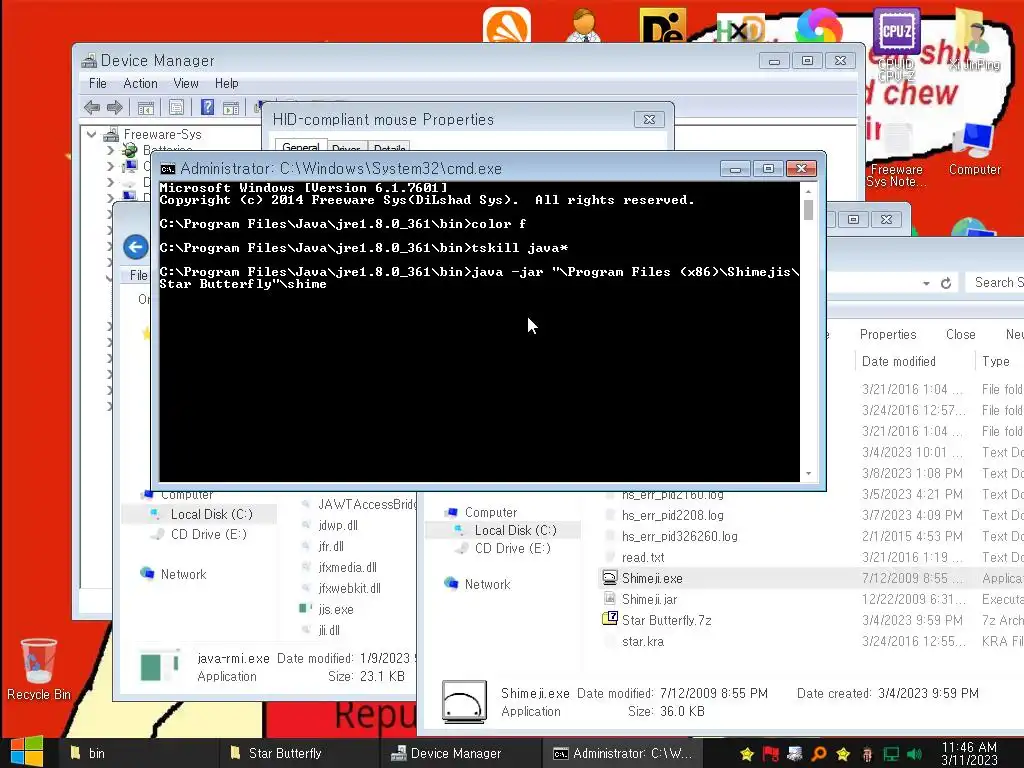
Task: Click Date modified column header
Action: [x=899, y=361]
